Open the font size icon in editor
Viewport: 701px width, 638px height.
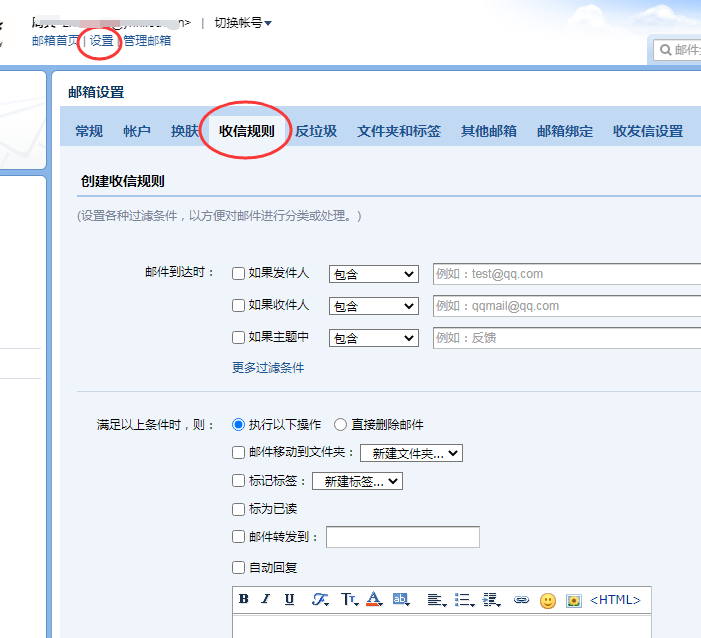349,600
